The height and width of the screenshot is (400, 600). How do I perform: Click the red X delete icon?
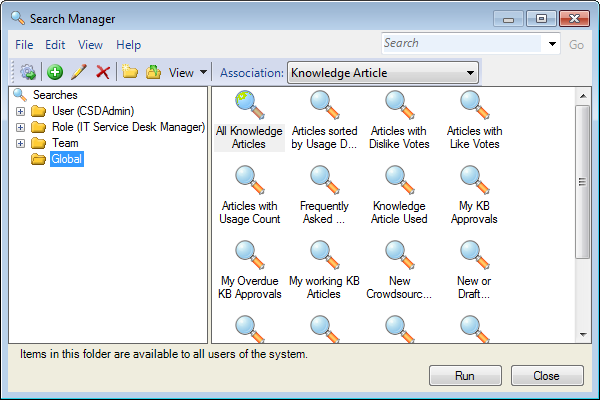click(102, 72)
